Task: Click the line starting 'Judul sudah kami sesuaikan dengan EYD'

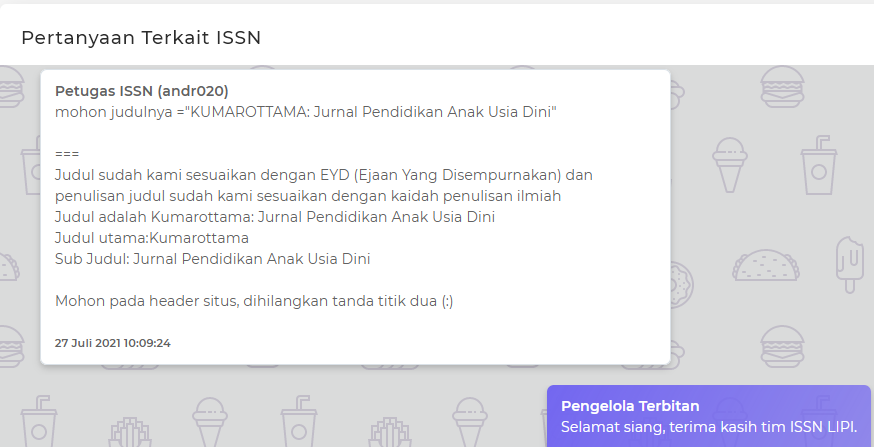Action: (323, 175)
